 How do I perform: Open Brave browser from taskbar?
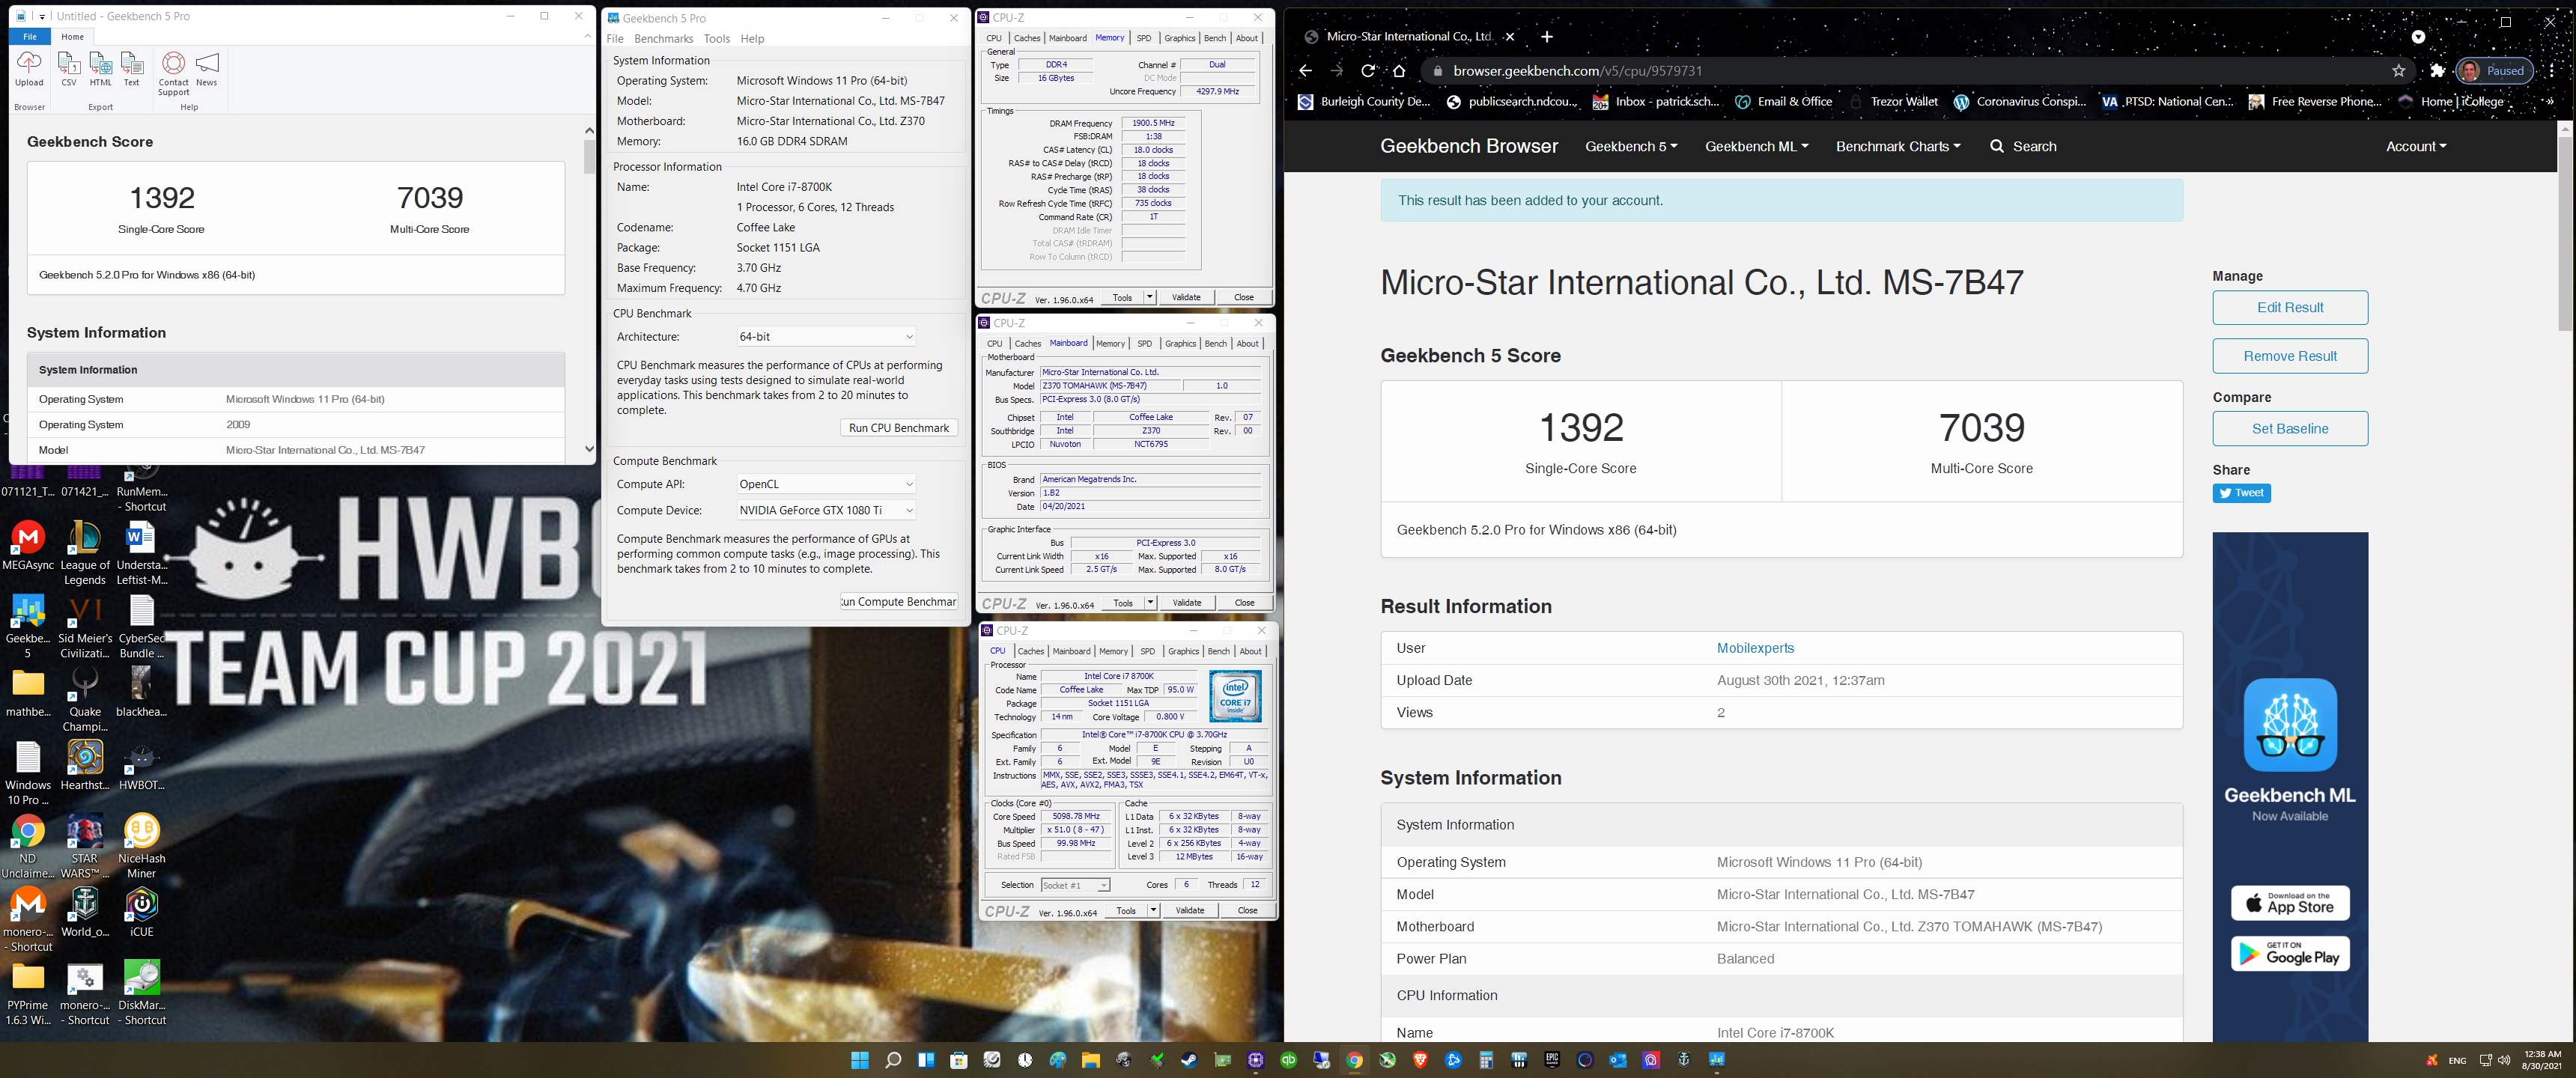pyautogui.click(x=1420, y=1060)
